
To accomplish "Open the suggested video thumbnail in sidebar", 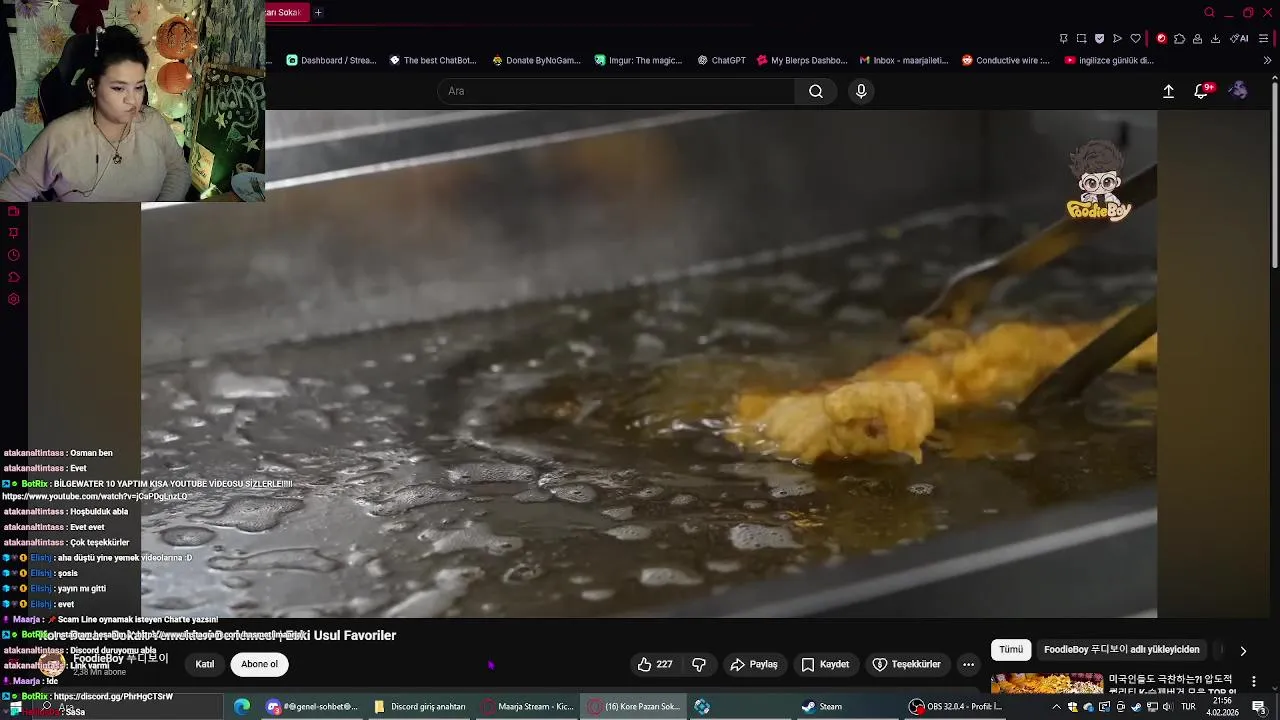I will [1046, 683].
